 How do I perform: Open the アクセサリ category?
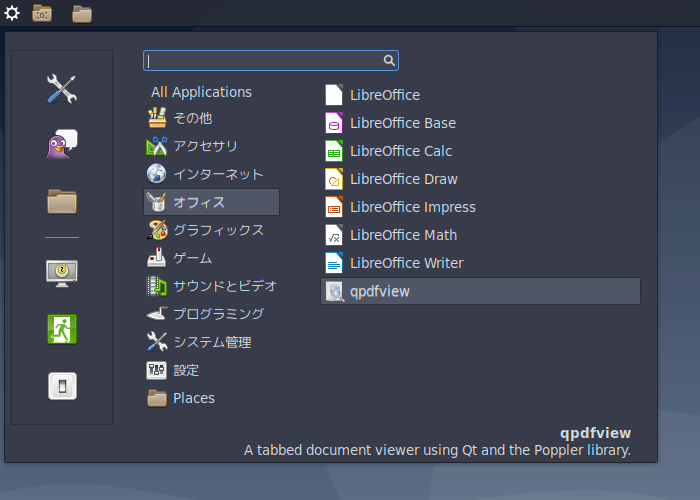211,146
